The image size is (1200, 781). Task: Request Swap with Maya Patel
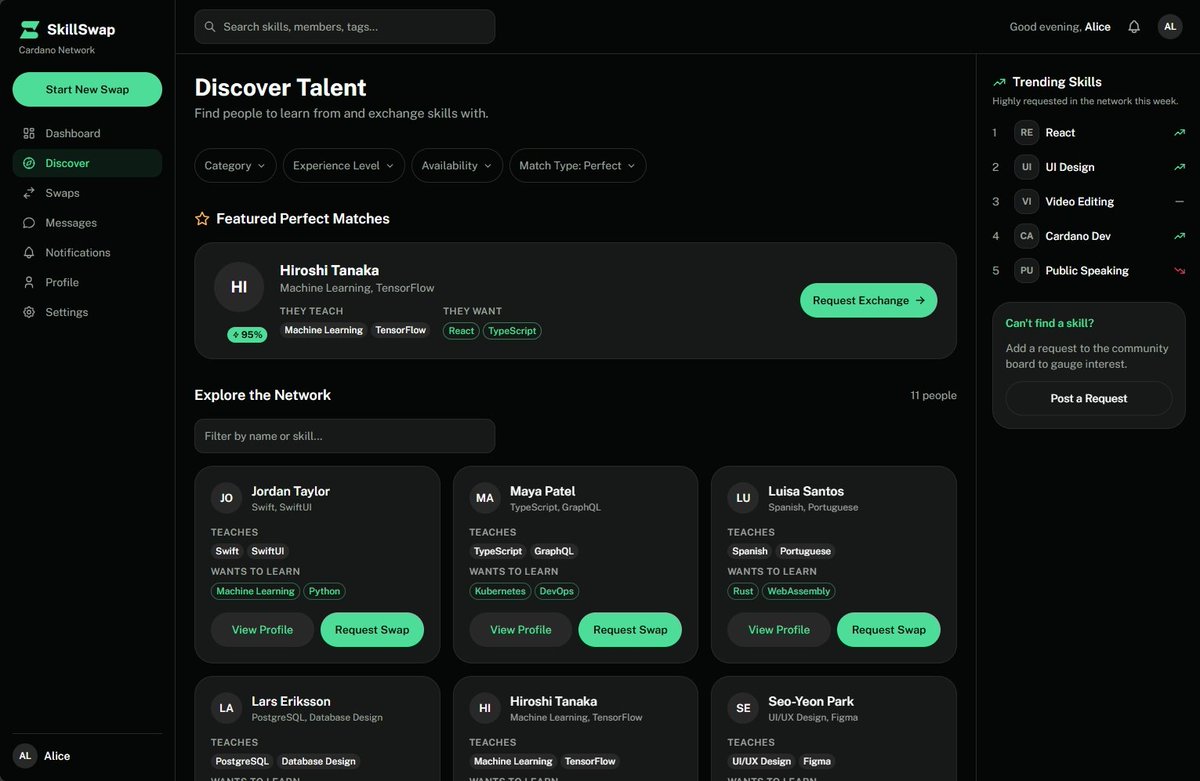pyautogui.click(x=630, y=630)
